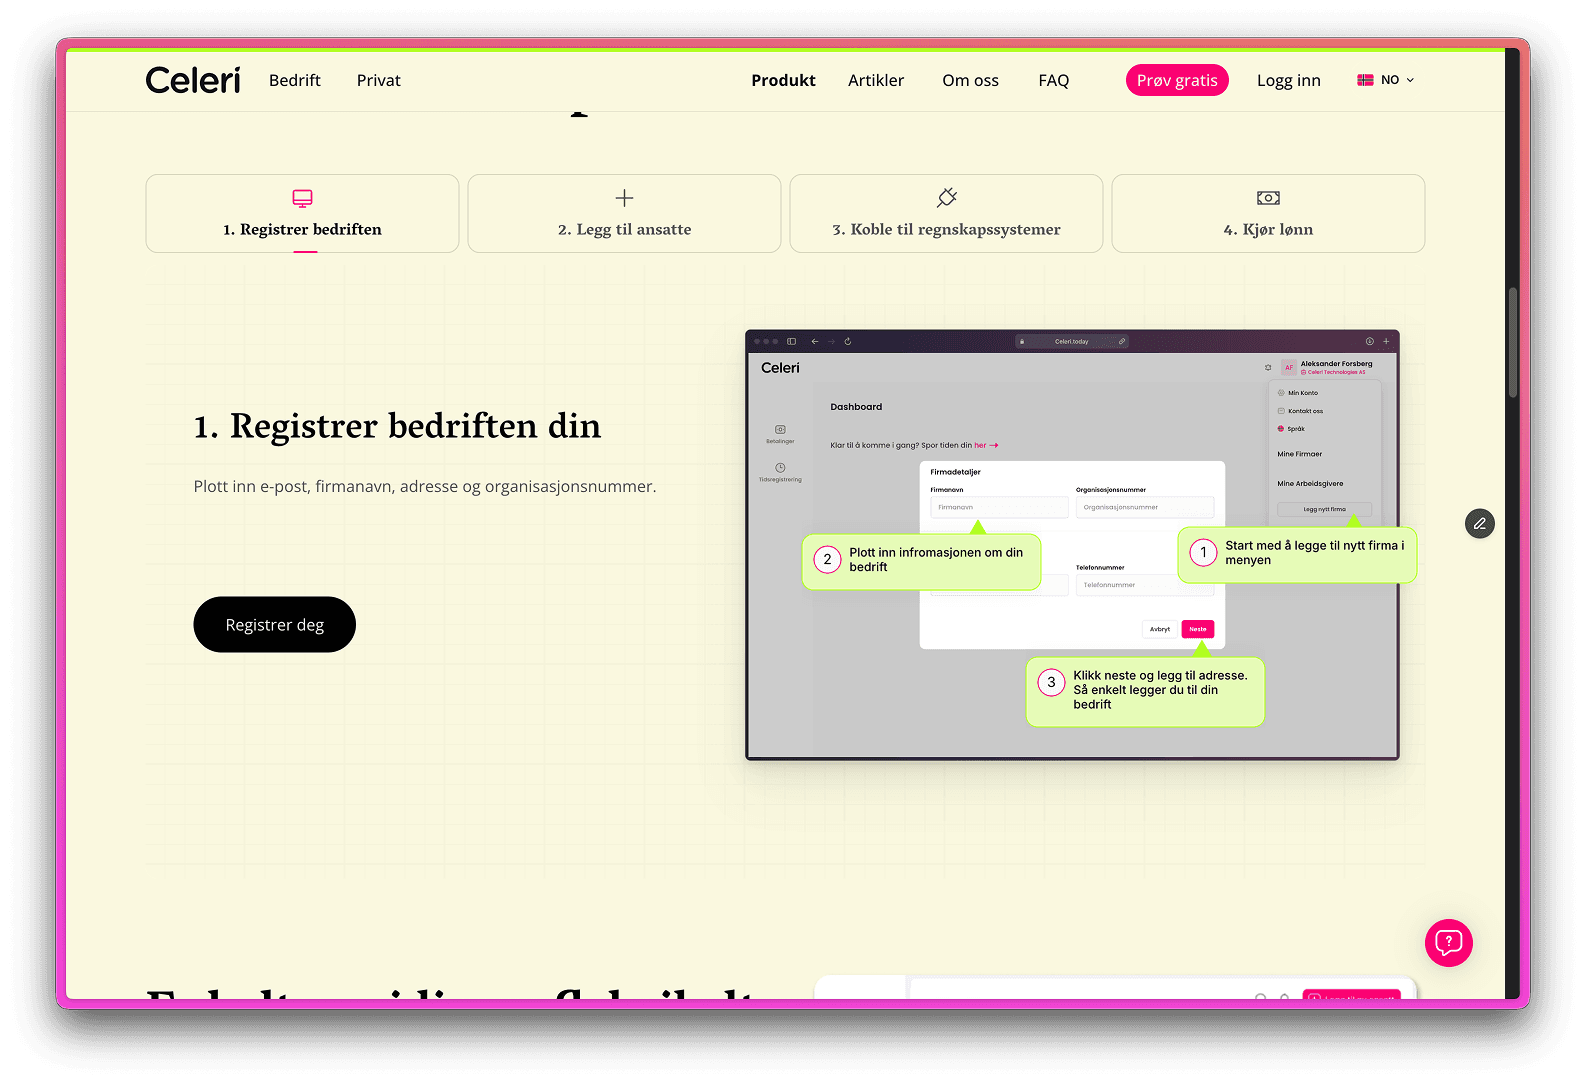Viewport: 1586px width, 1083px height.
Task: Select the Produkt menu item
Action: tap(783, 80)
